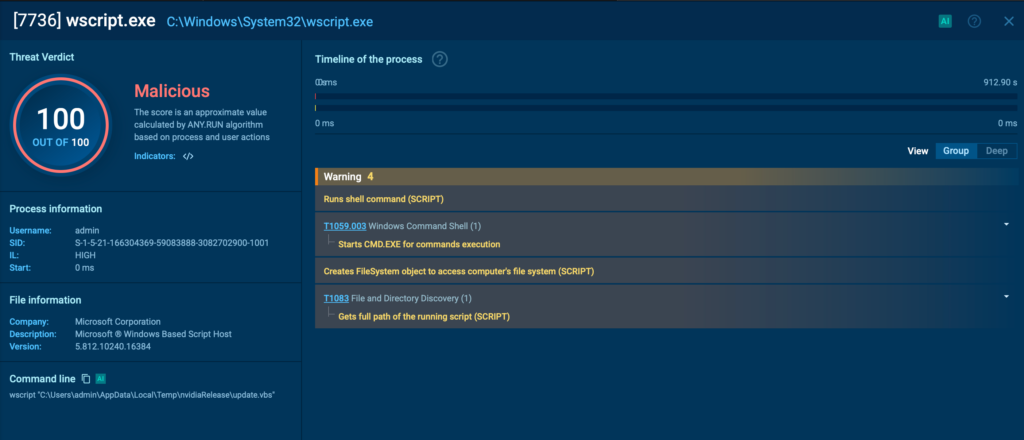This screenshot has width=1024, height=440.
Task: Expand the Windows Command Shell technique row
Action: click(x=1006, y=225)
